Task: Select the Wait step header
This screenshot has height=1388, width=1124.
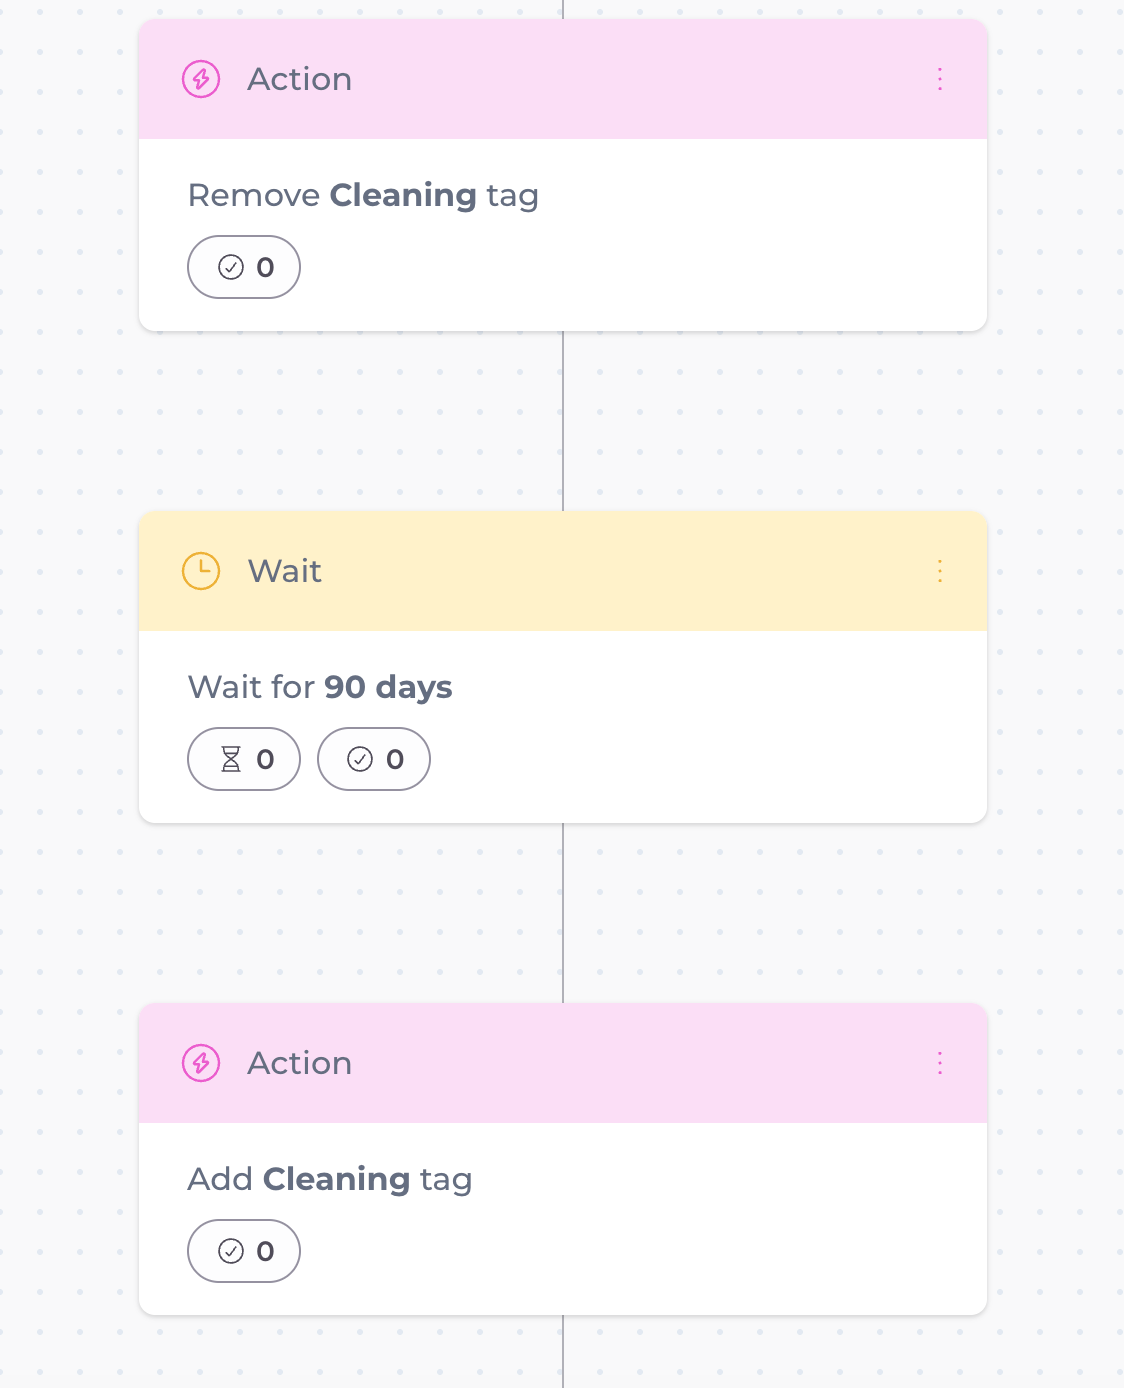Action: [600, 571]
